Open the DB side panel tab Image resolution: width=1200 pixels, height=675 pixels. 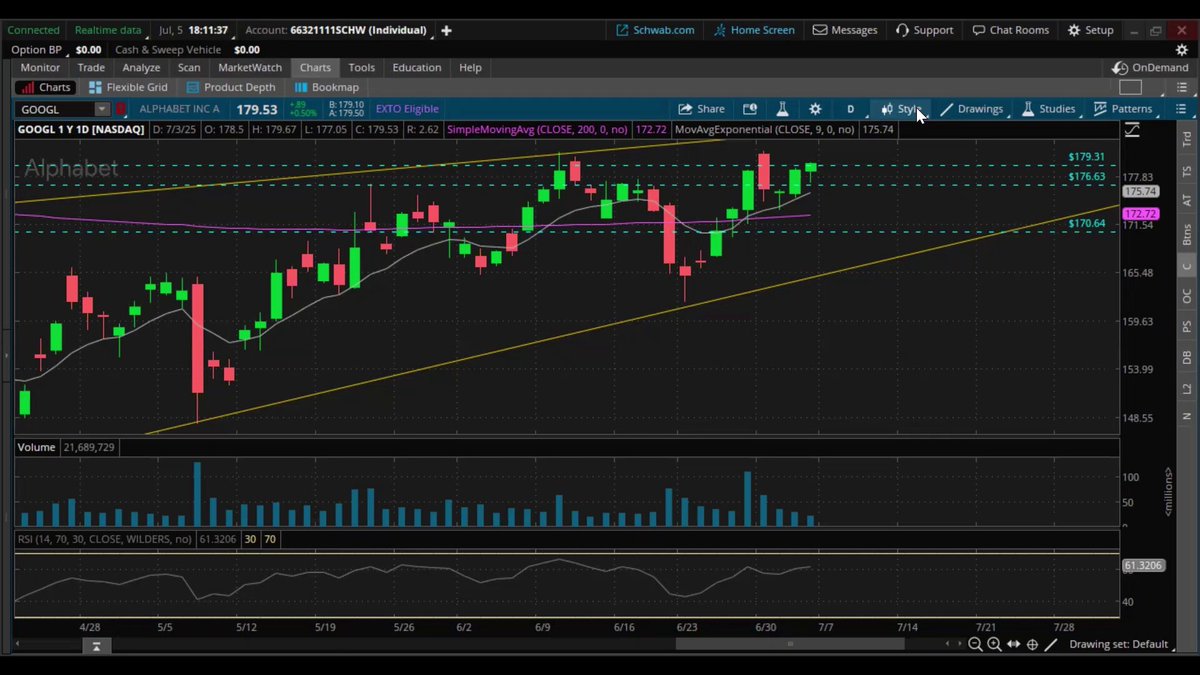click(x=1187, y=357)
